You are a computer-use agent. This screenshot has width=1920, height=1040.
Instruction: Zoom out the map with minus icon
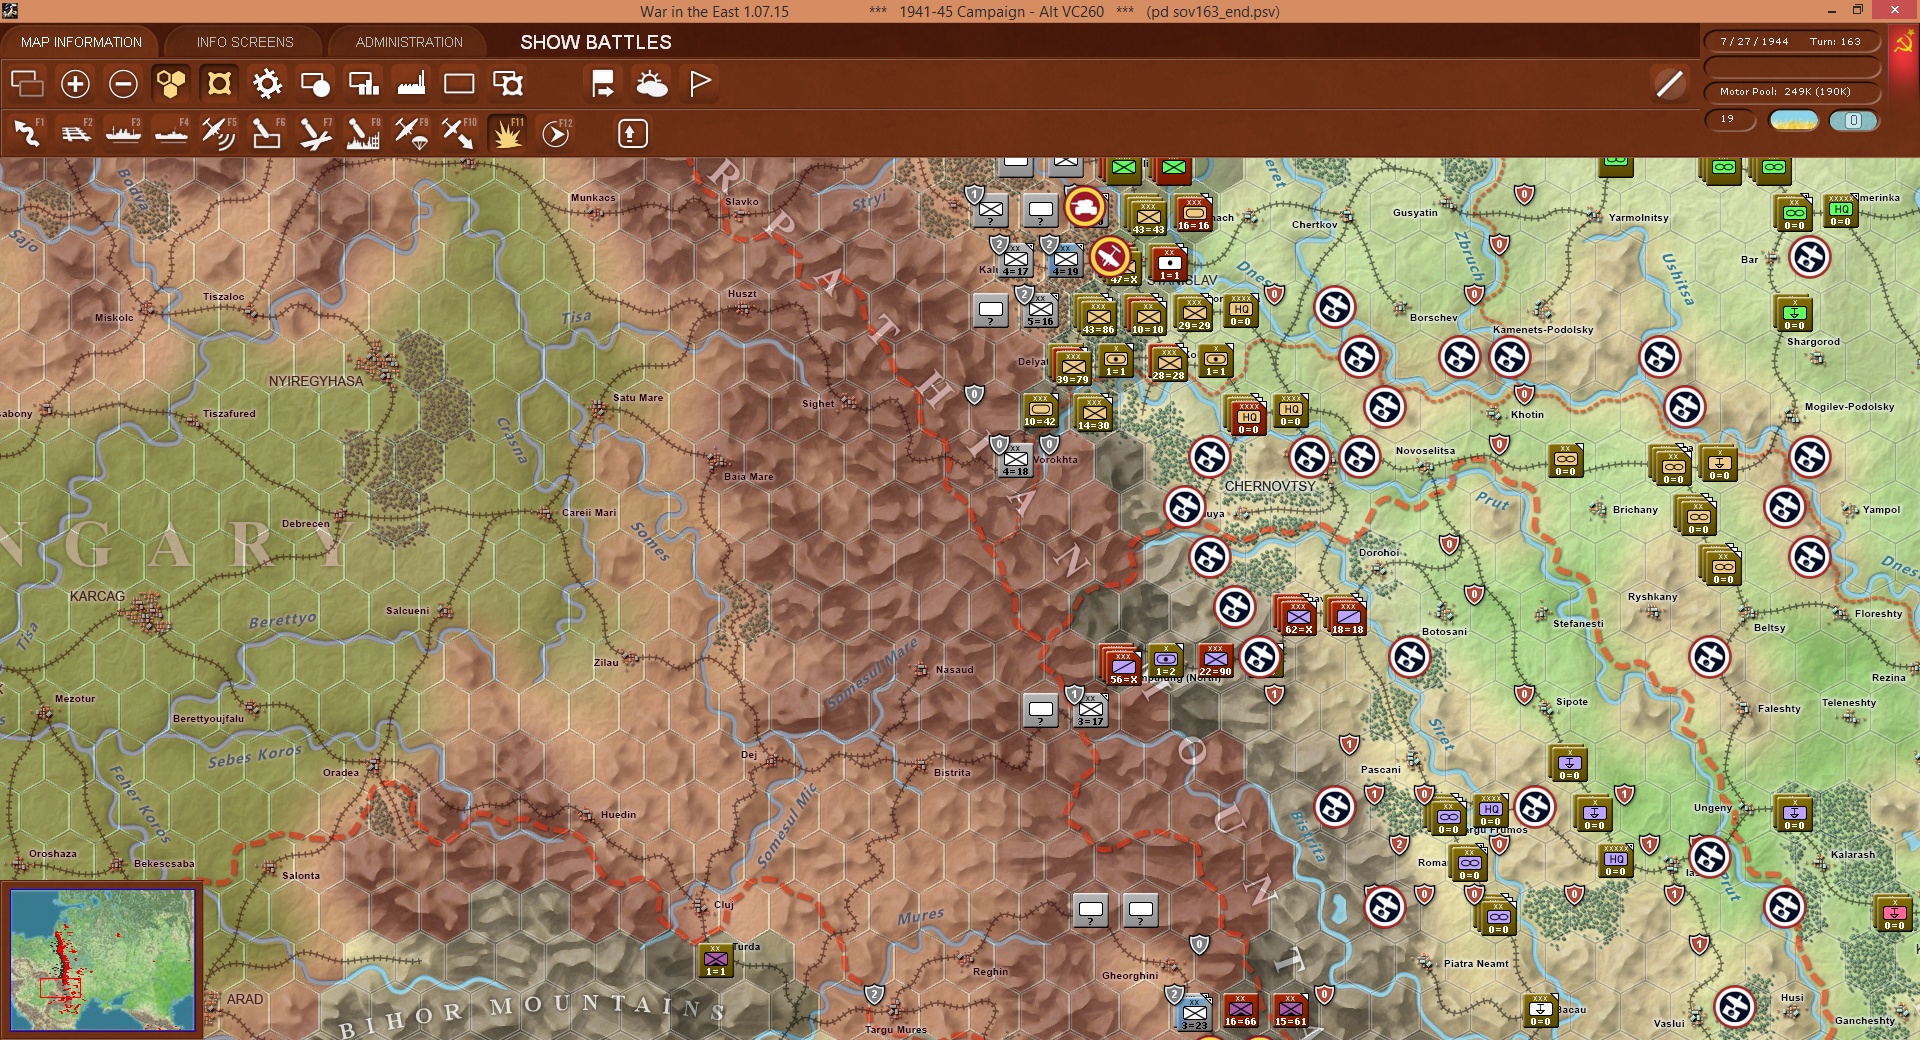[123, 84]
